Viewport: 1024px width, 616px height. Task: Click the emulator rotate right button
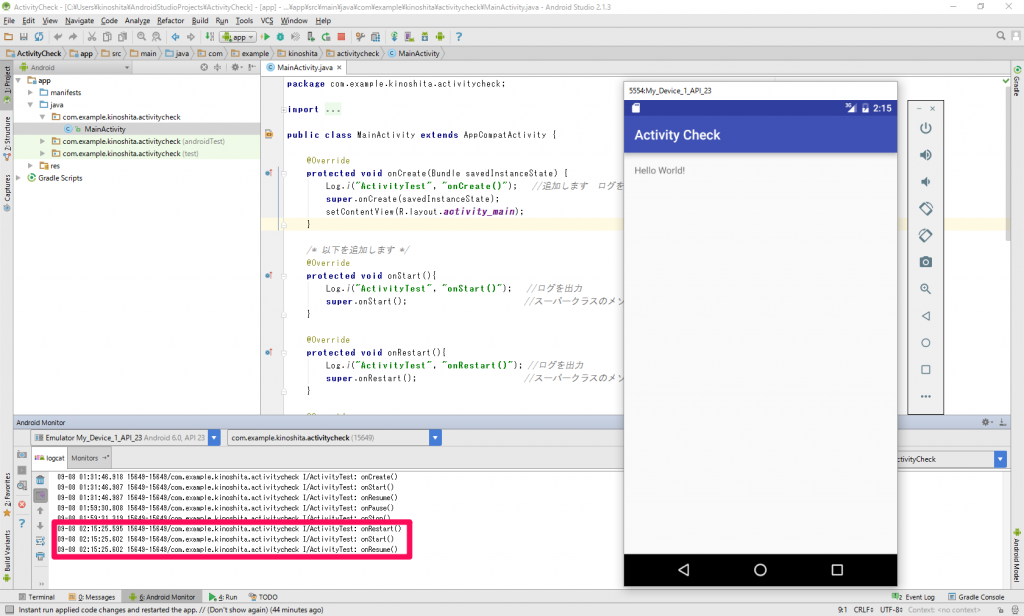(925, 235)
